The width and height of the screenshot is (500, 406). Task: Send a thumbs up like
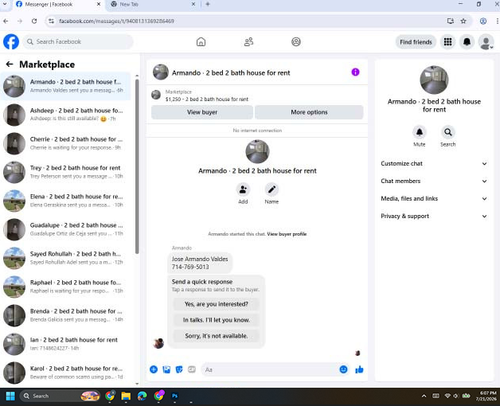pos(359,369)
